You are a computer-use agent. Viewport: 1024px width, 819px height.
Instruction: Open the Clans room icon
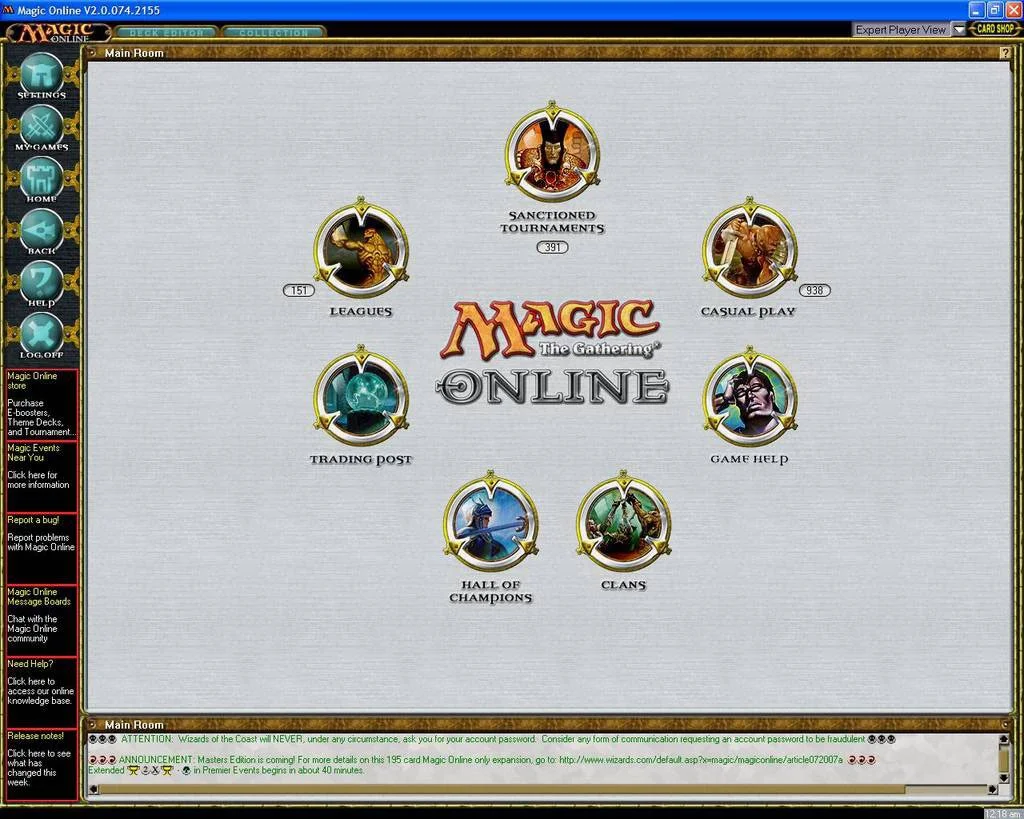tap(623, 523)
